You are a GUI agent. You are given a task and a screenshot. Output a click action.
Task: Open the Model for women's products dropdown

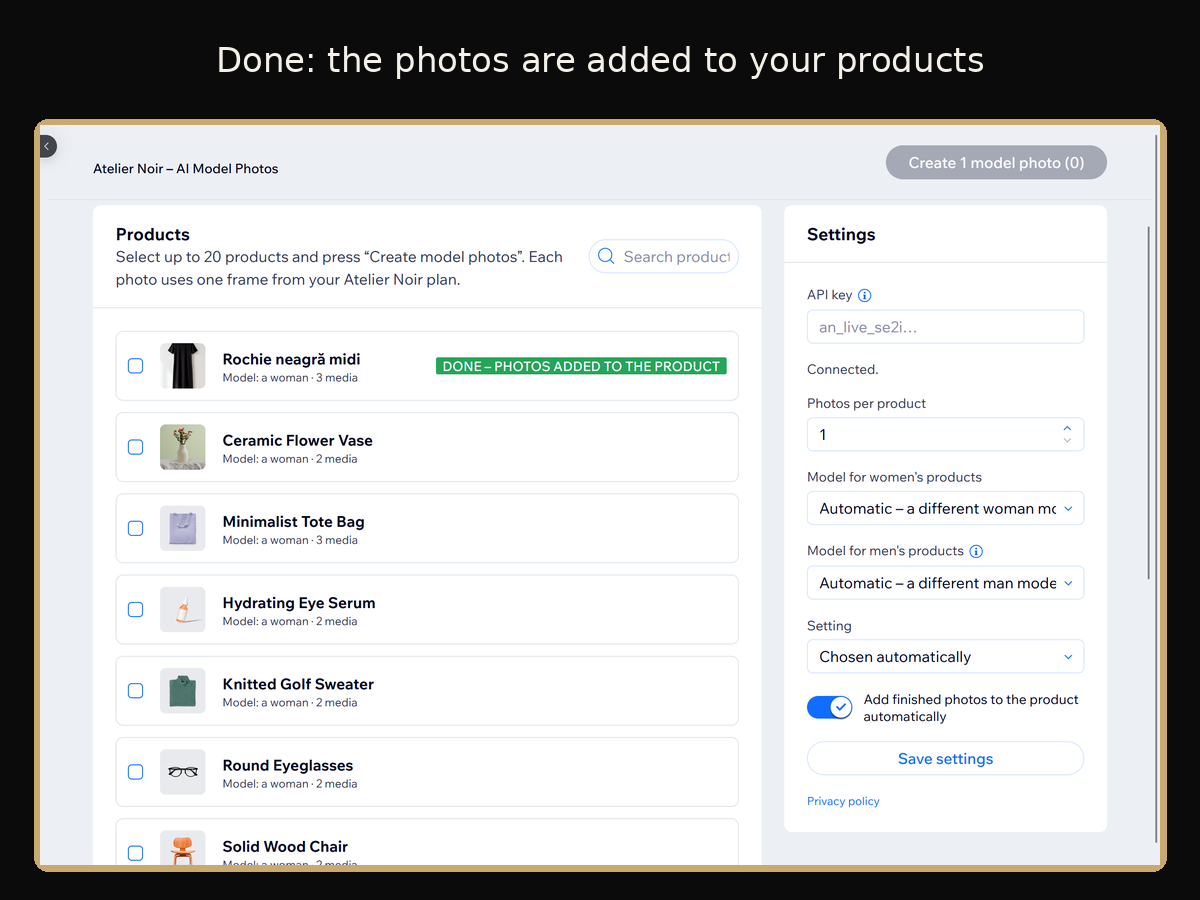[x=945, y=509]
